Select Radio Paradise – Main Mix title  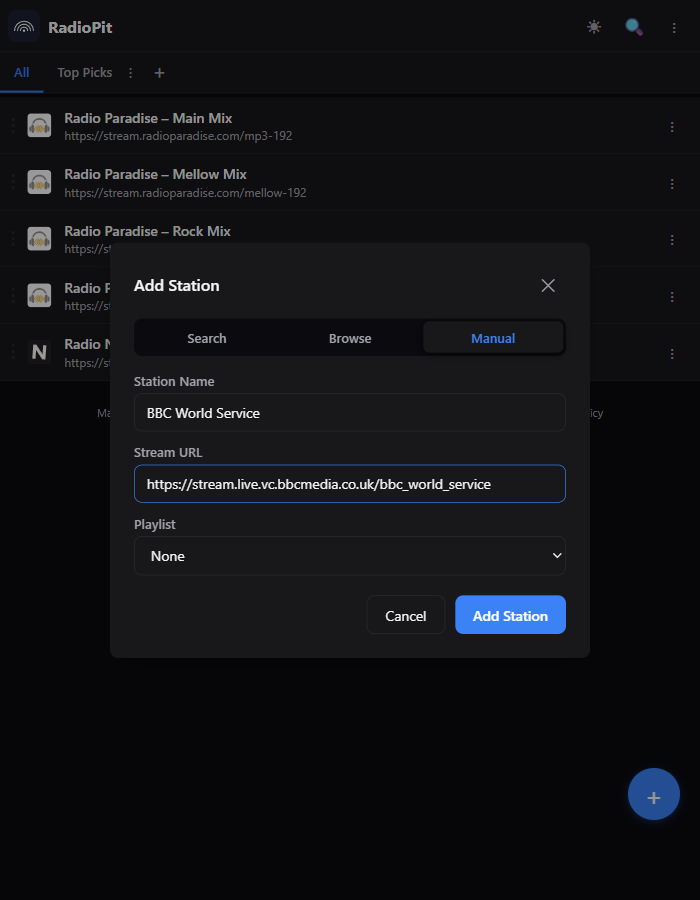tap(148, 118)
